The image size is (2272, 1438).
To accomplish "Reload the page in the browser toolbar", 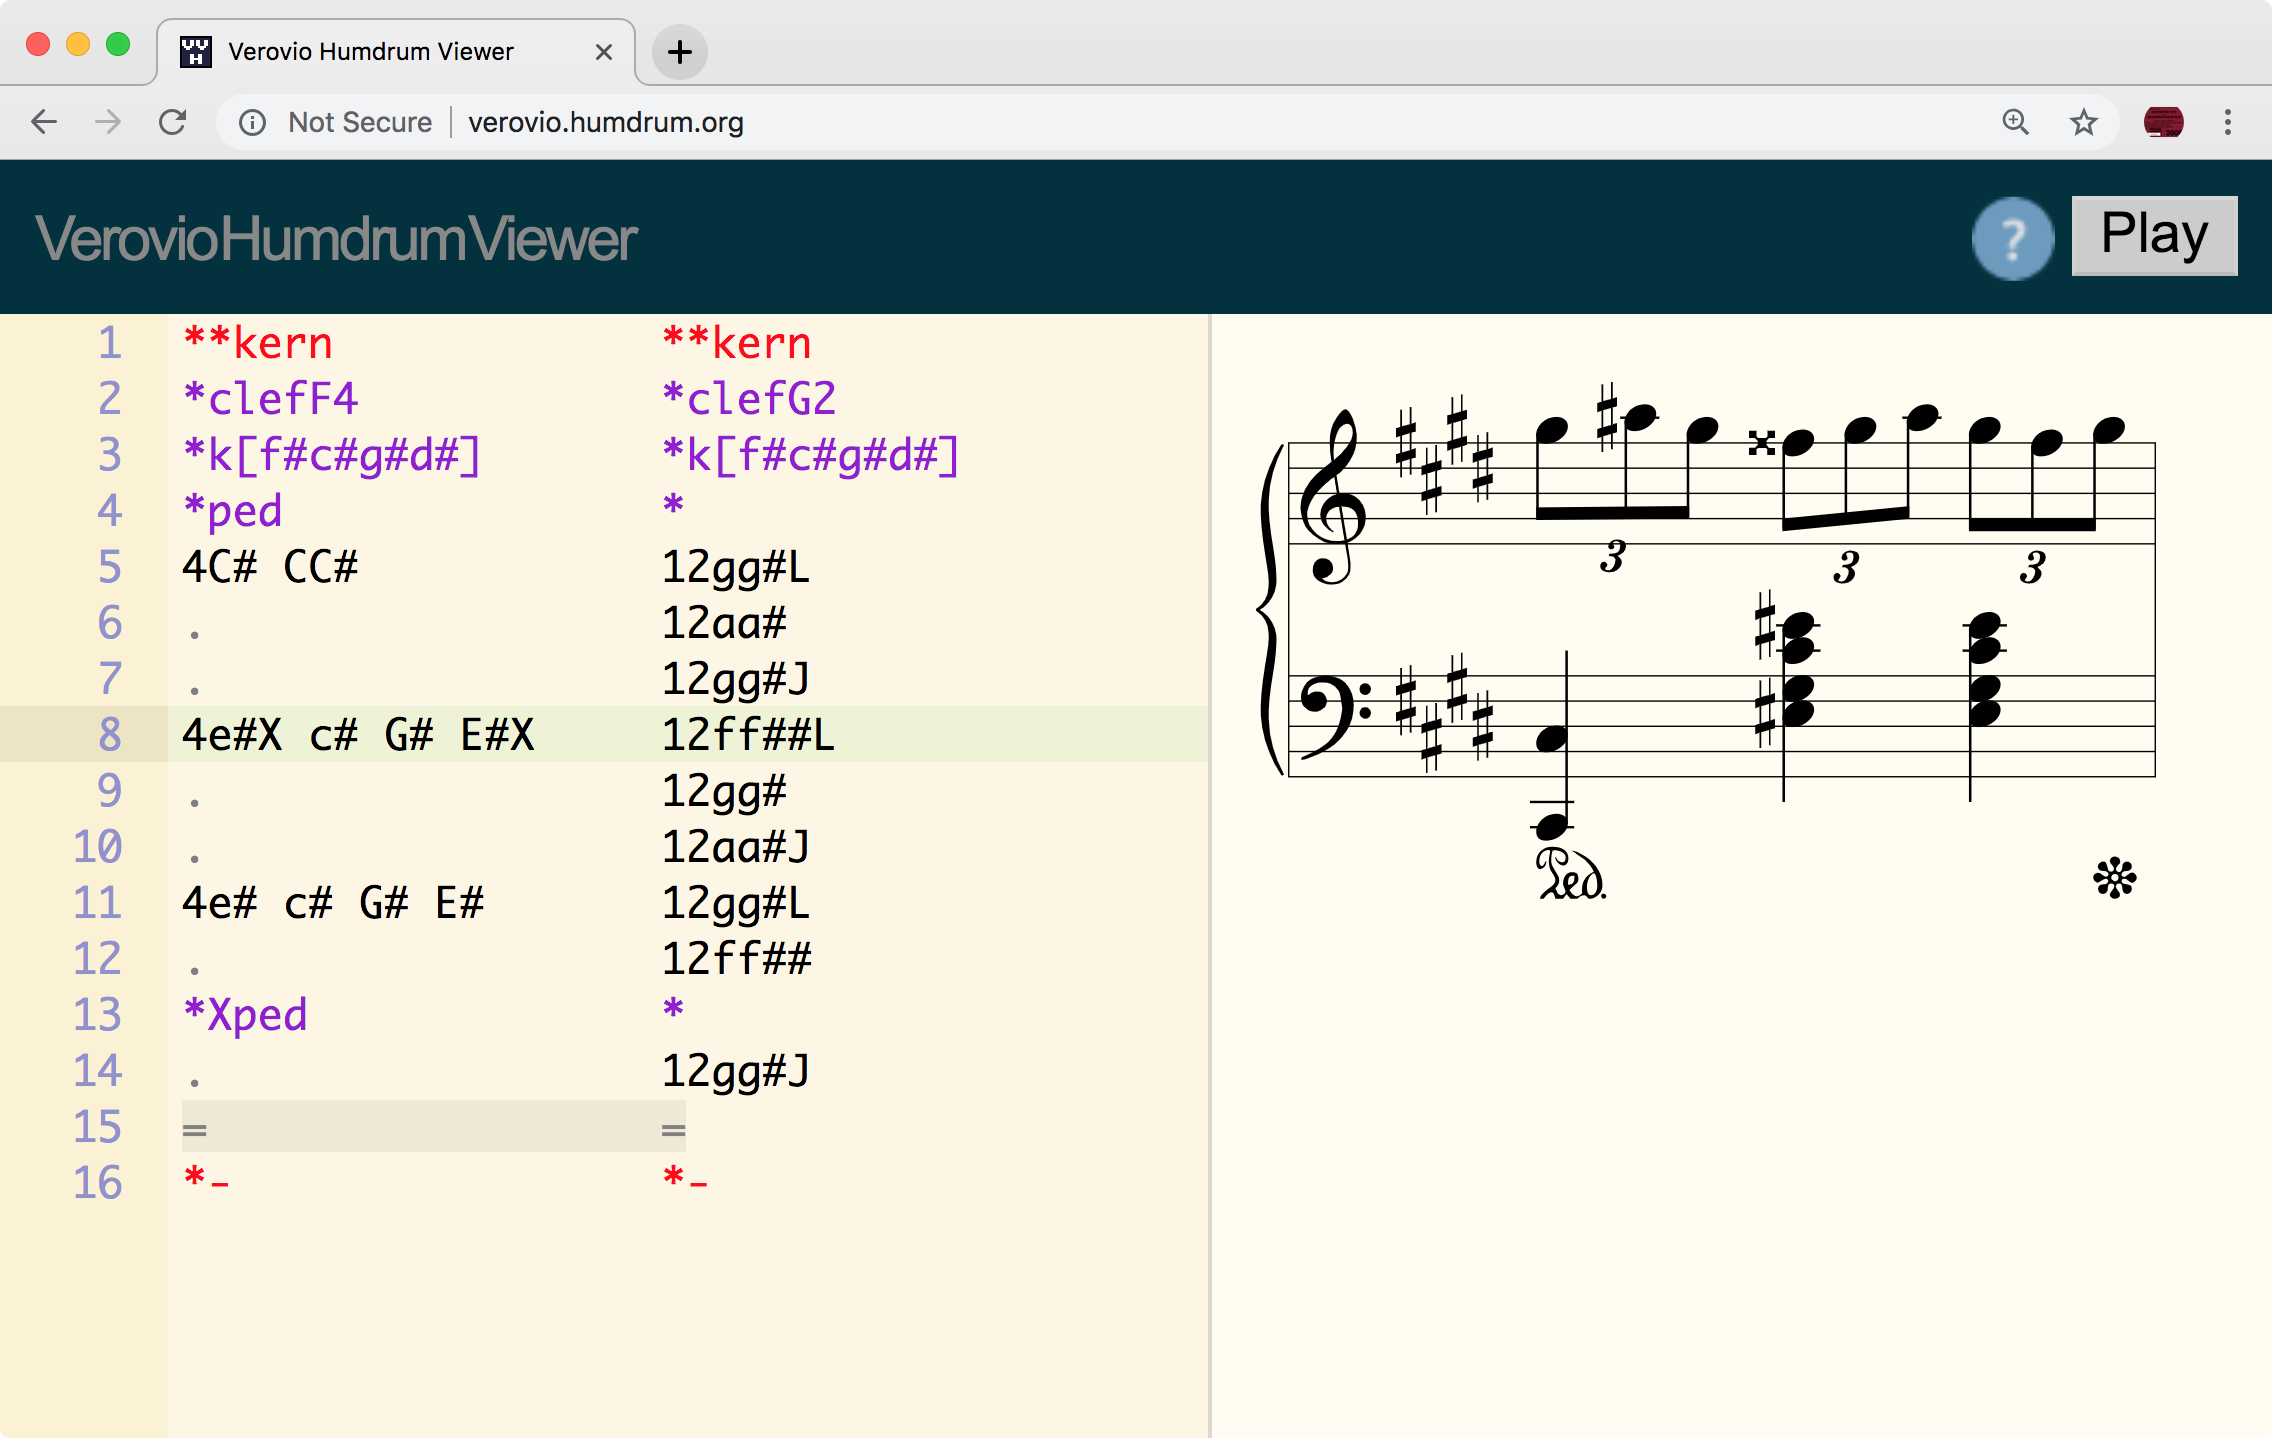I will click(172, 122).
